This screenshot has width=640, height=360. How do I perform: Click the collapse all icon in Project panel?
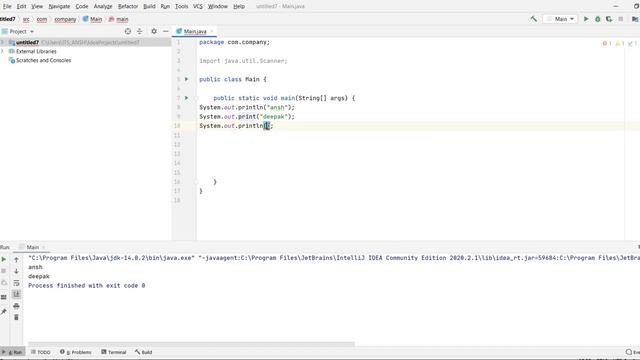pyautogui.click(x=140, y=31)
